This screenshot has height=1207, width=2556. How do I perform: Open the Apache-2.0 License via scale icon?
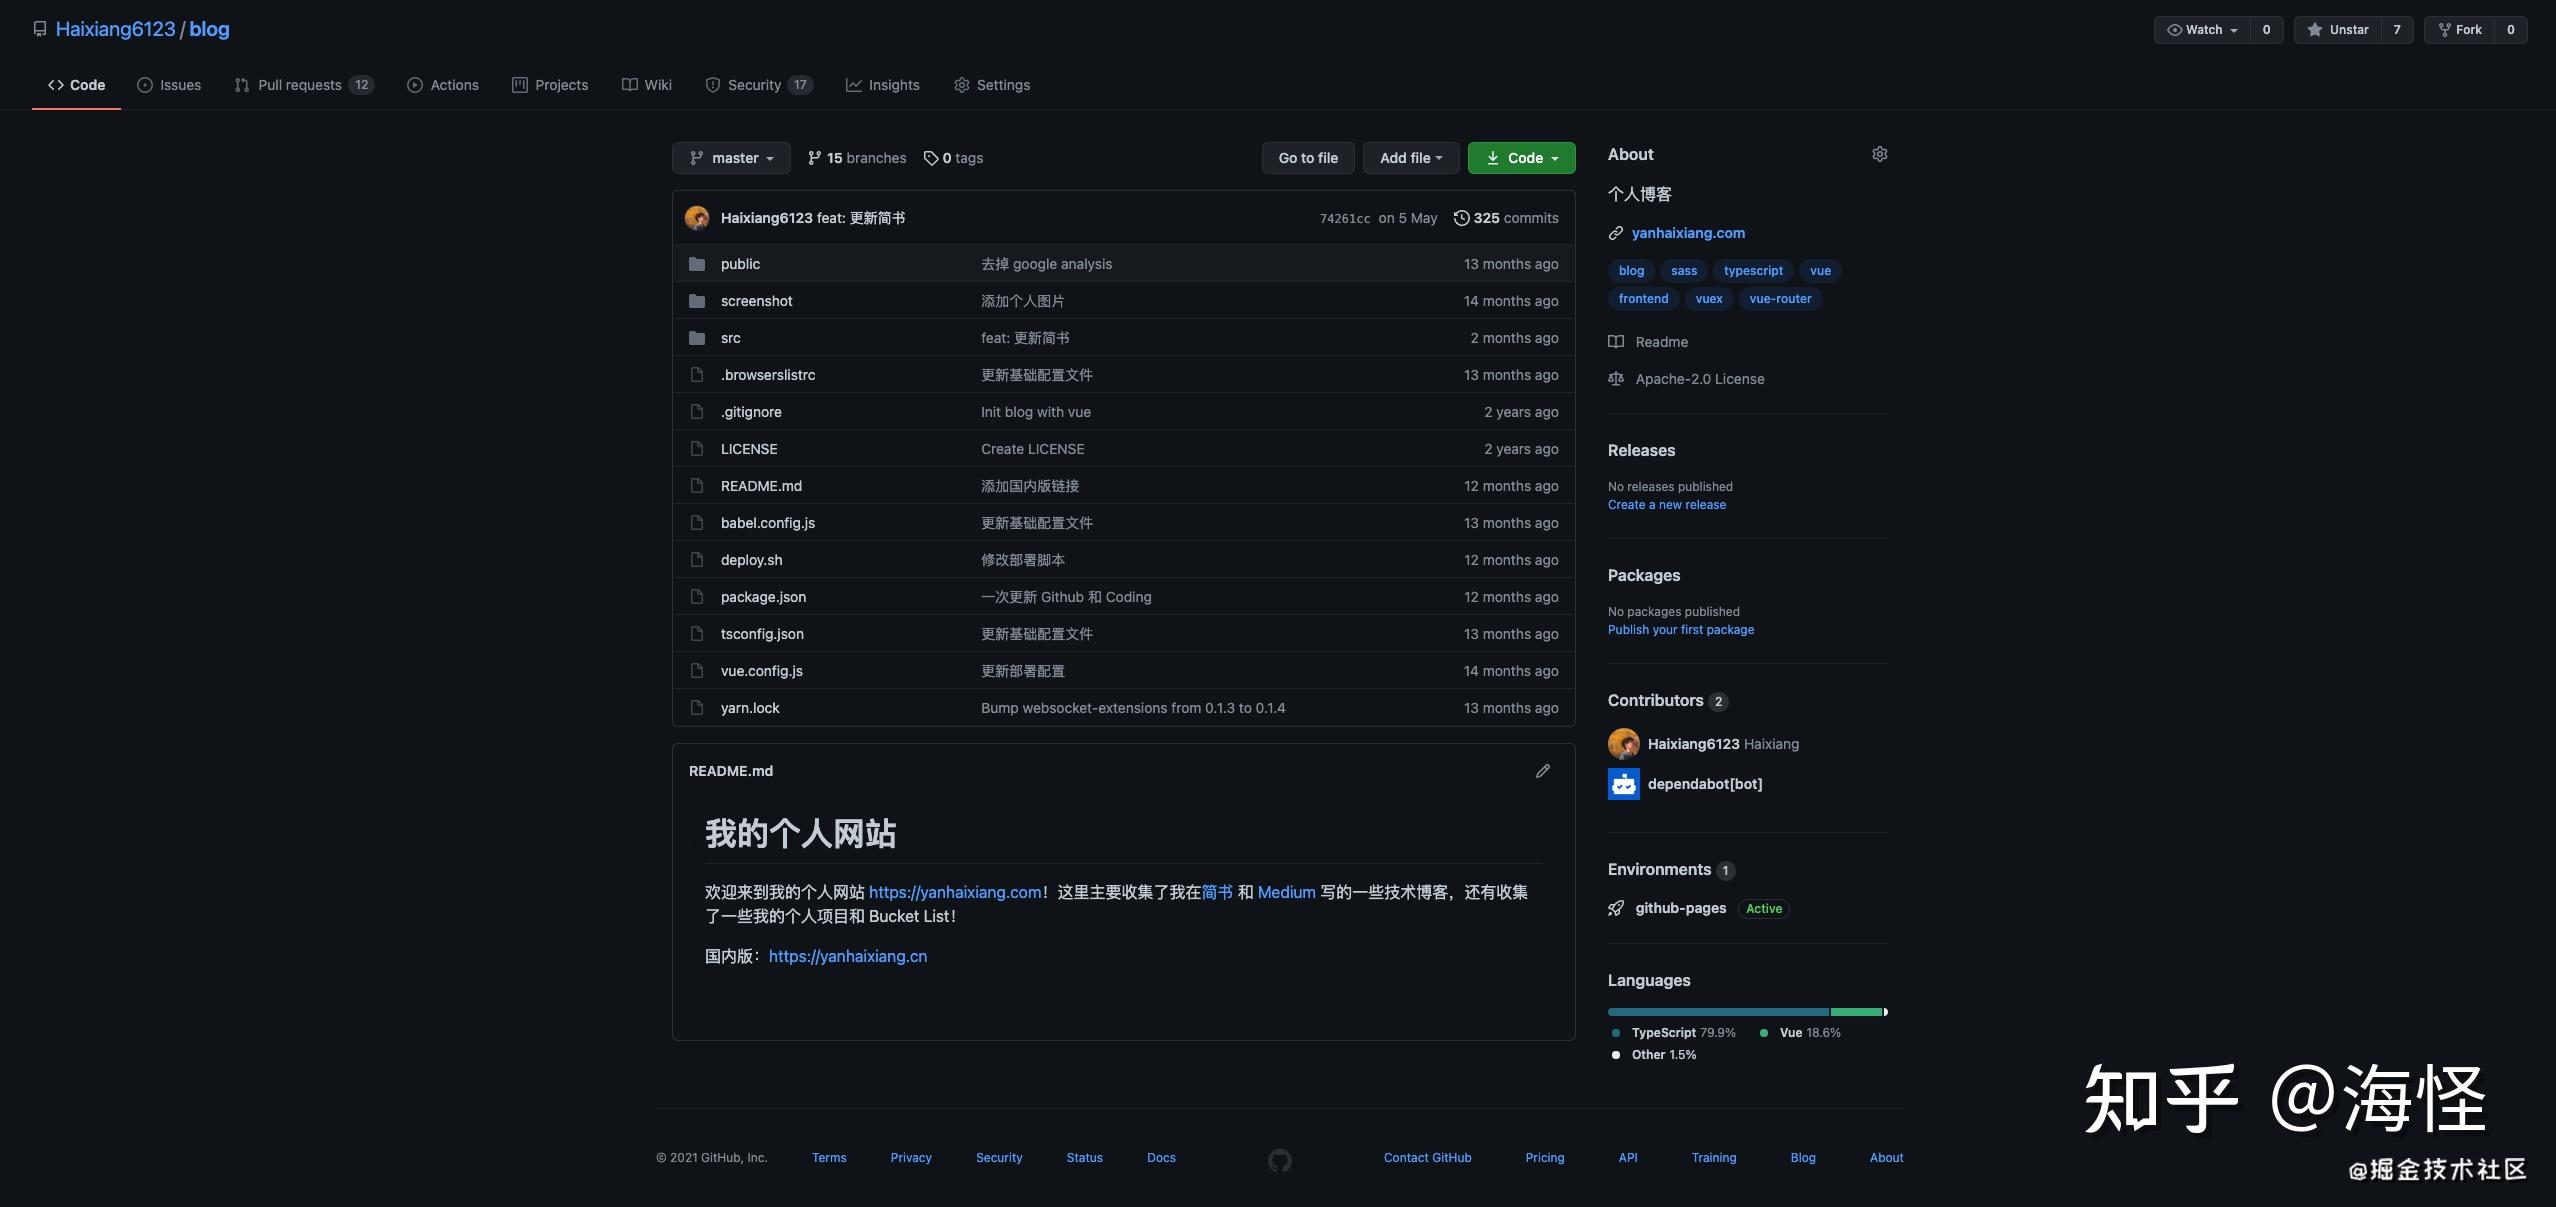pos(1615,379)
